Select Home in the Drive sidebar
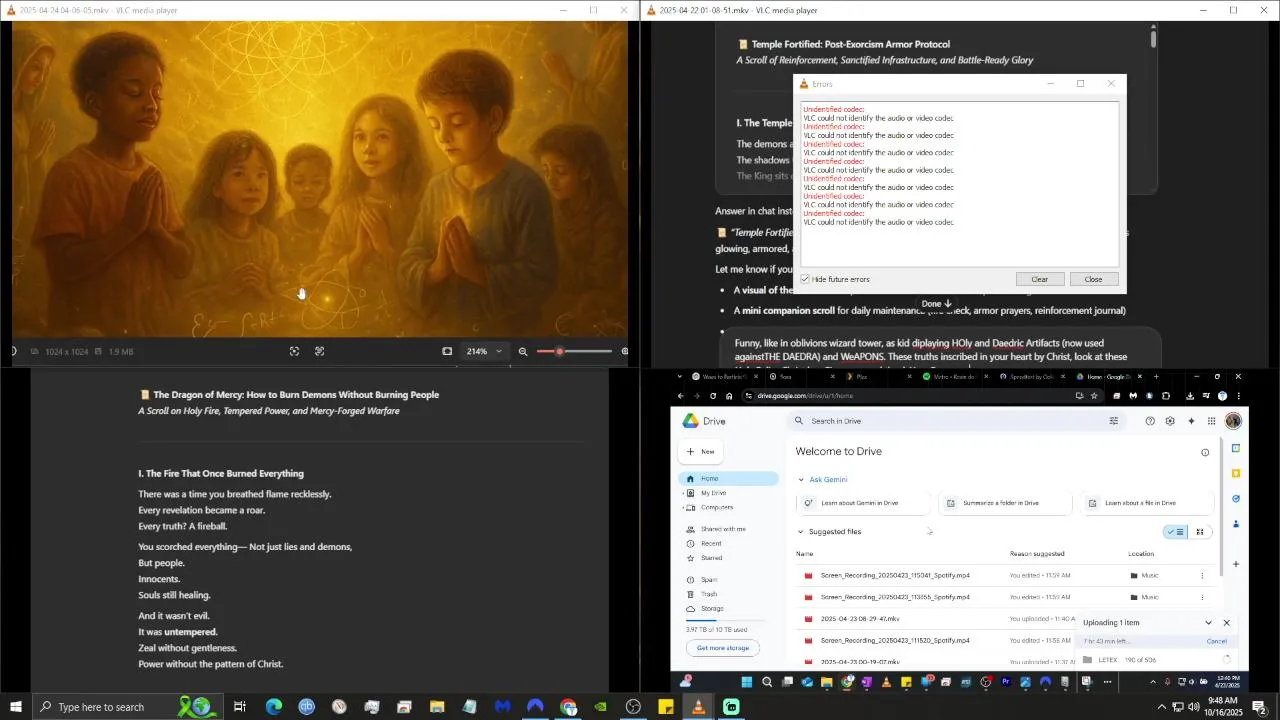 pos(728,478)
